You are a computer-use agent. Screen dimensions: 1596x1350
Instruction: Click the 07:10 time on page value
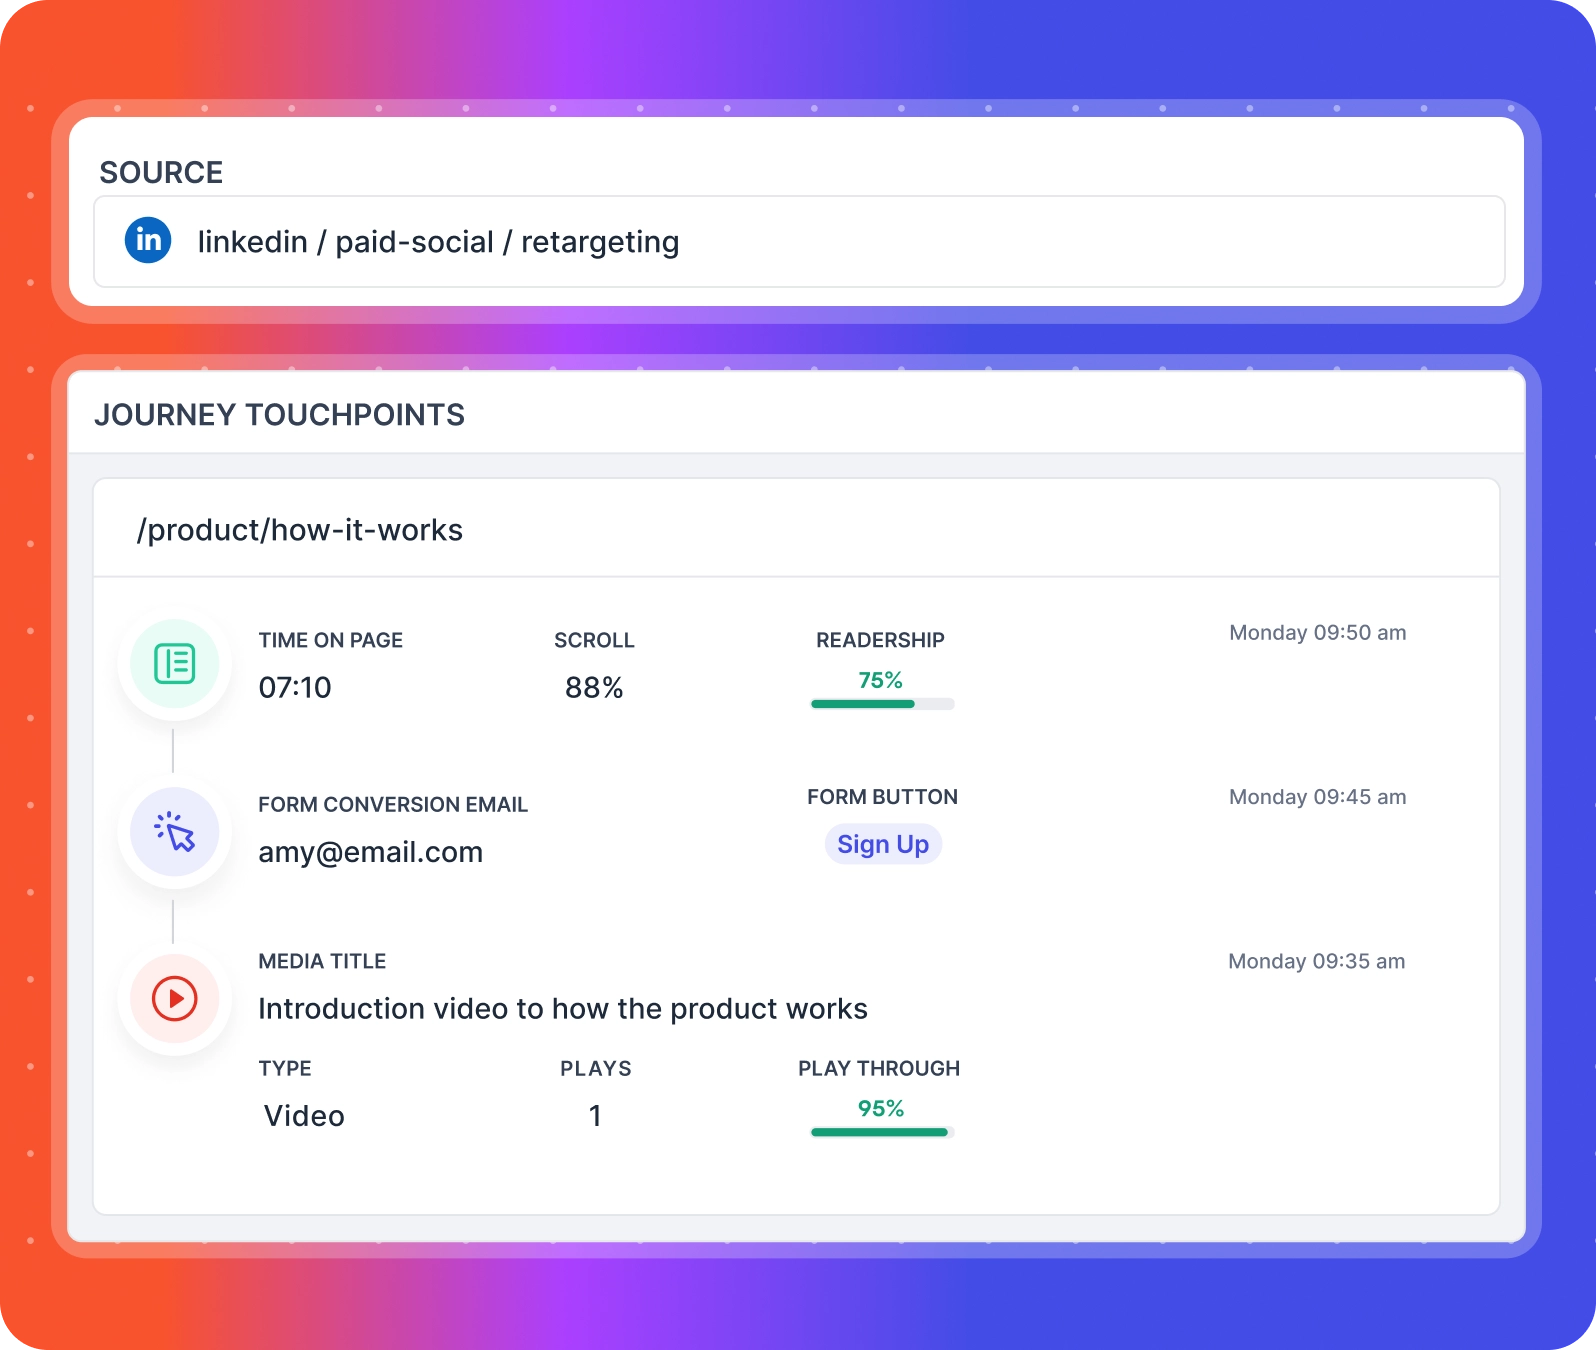point(295,687)
